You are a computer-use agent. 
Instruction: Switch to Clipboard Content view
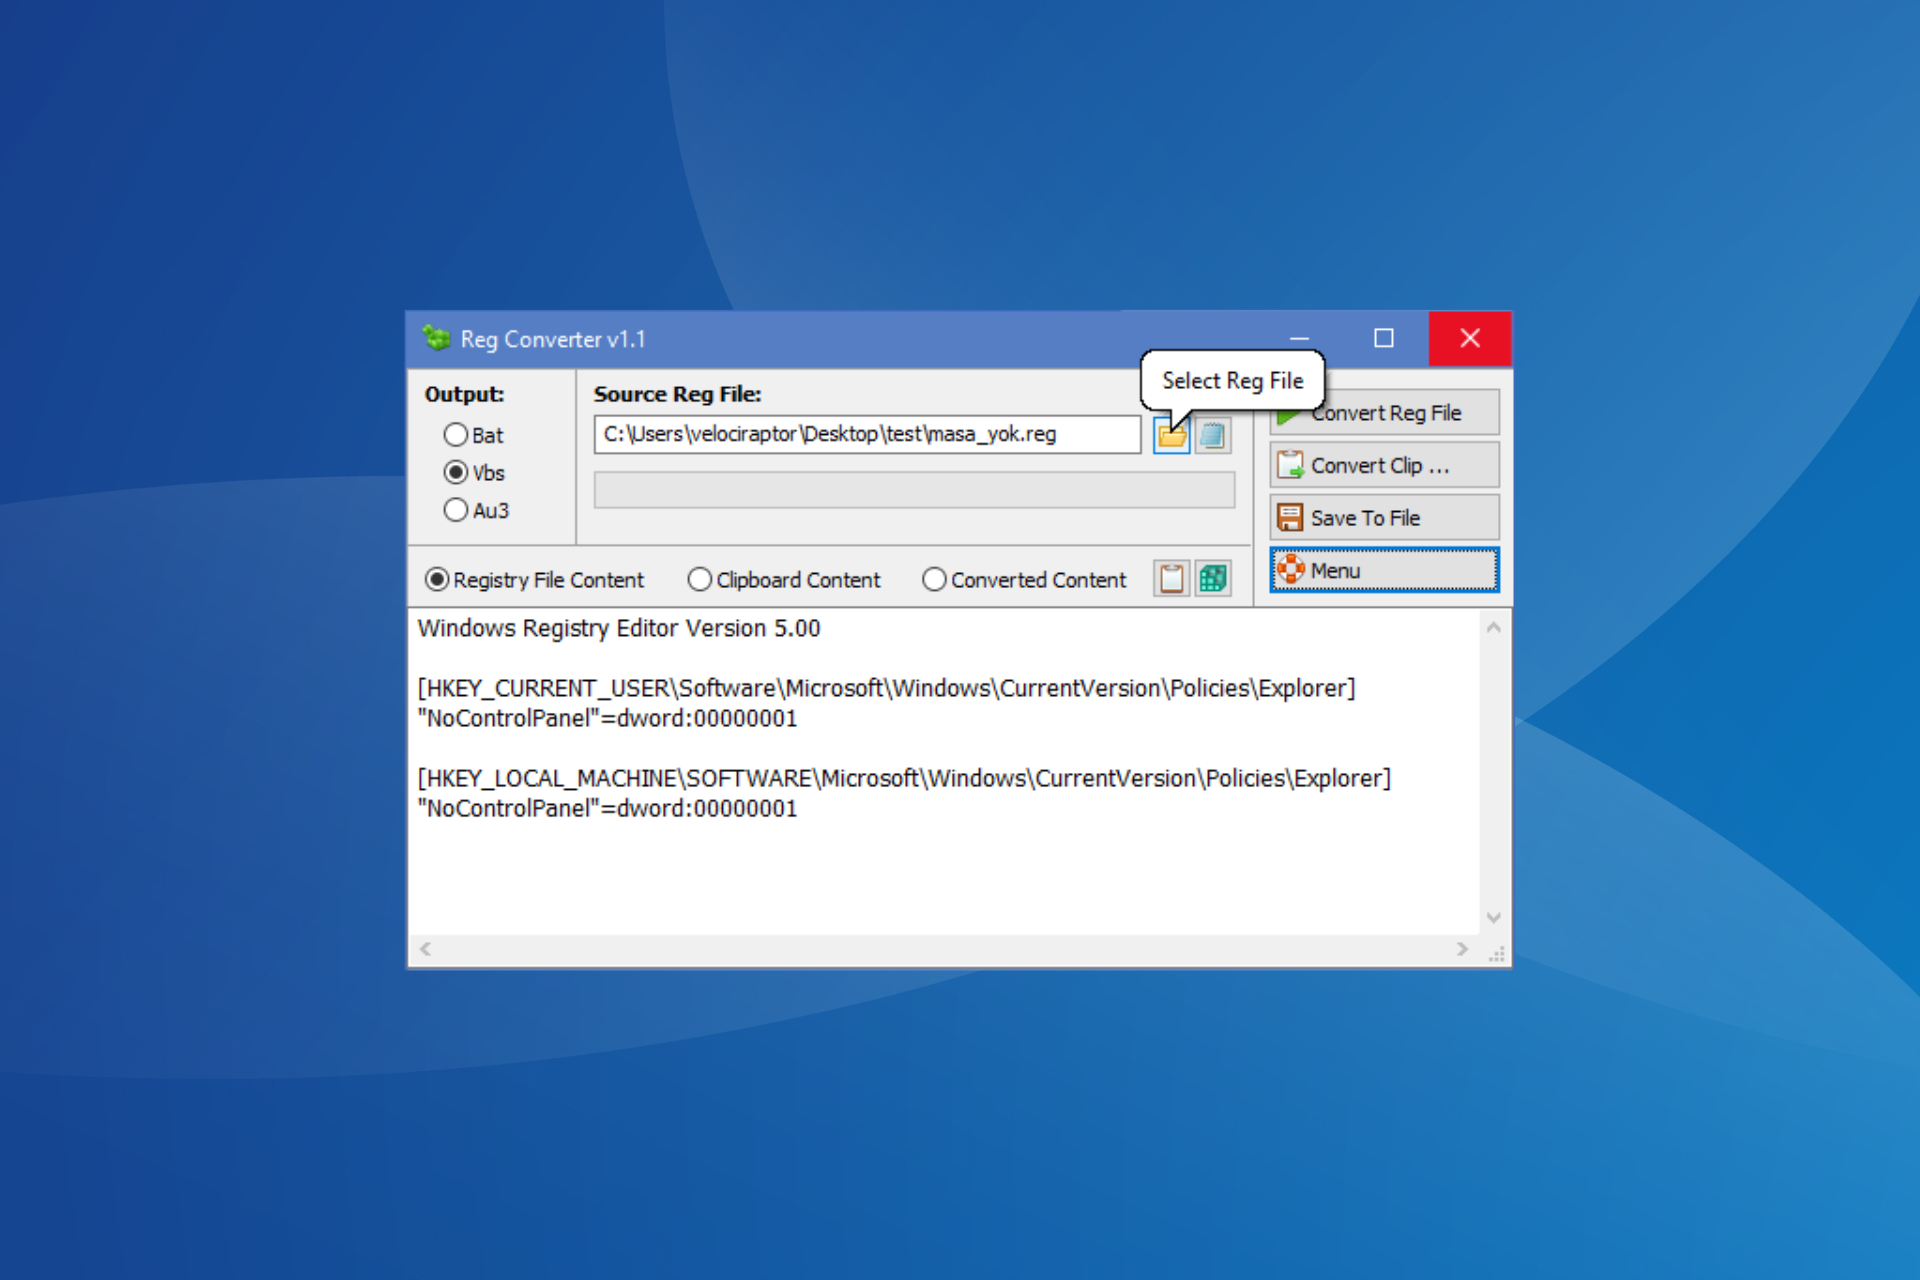(700, 580)
